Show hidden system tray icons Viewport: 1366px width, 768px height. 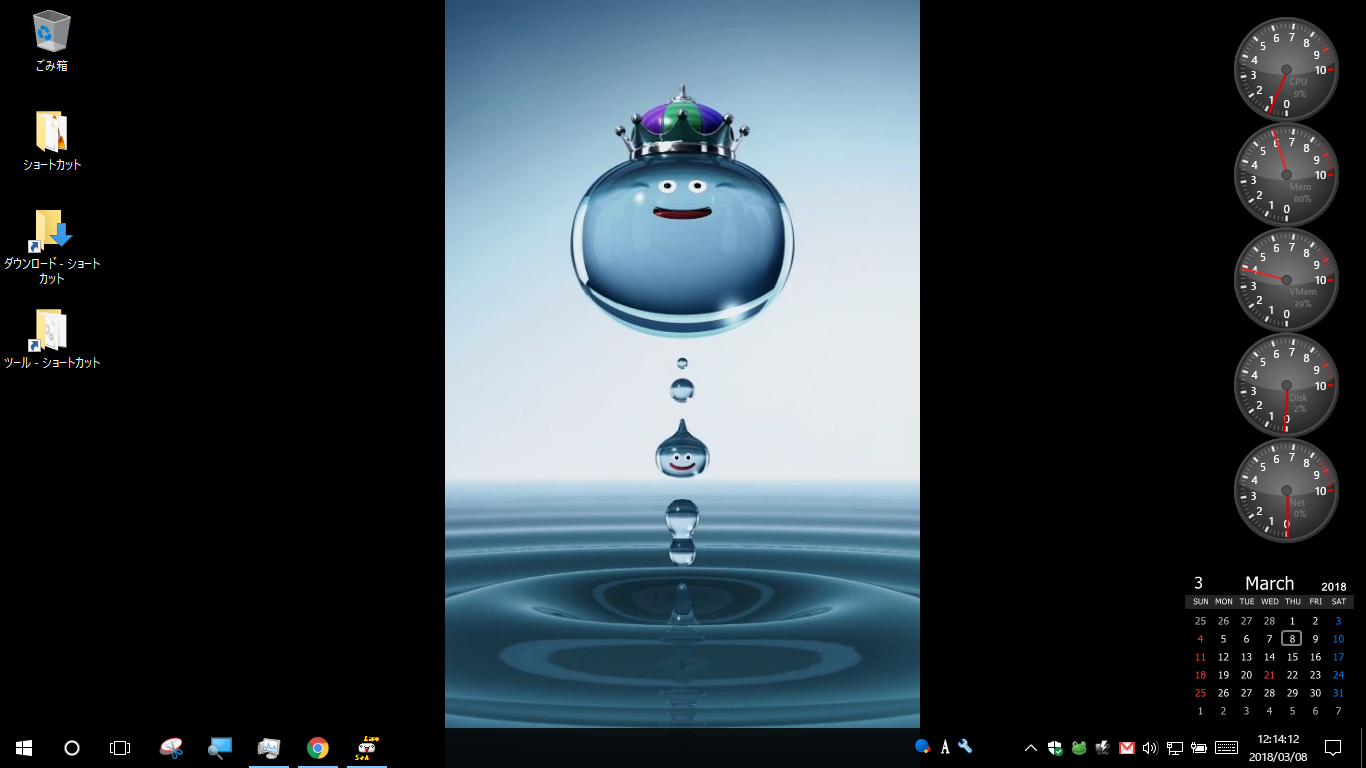1031,747
